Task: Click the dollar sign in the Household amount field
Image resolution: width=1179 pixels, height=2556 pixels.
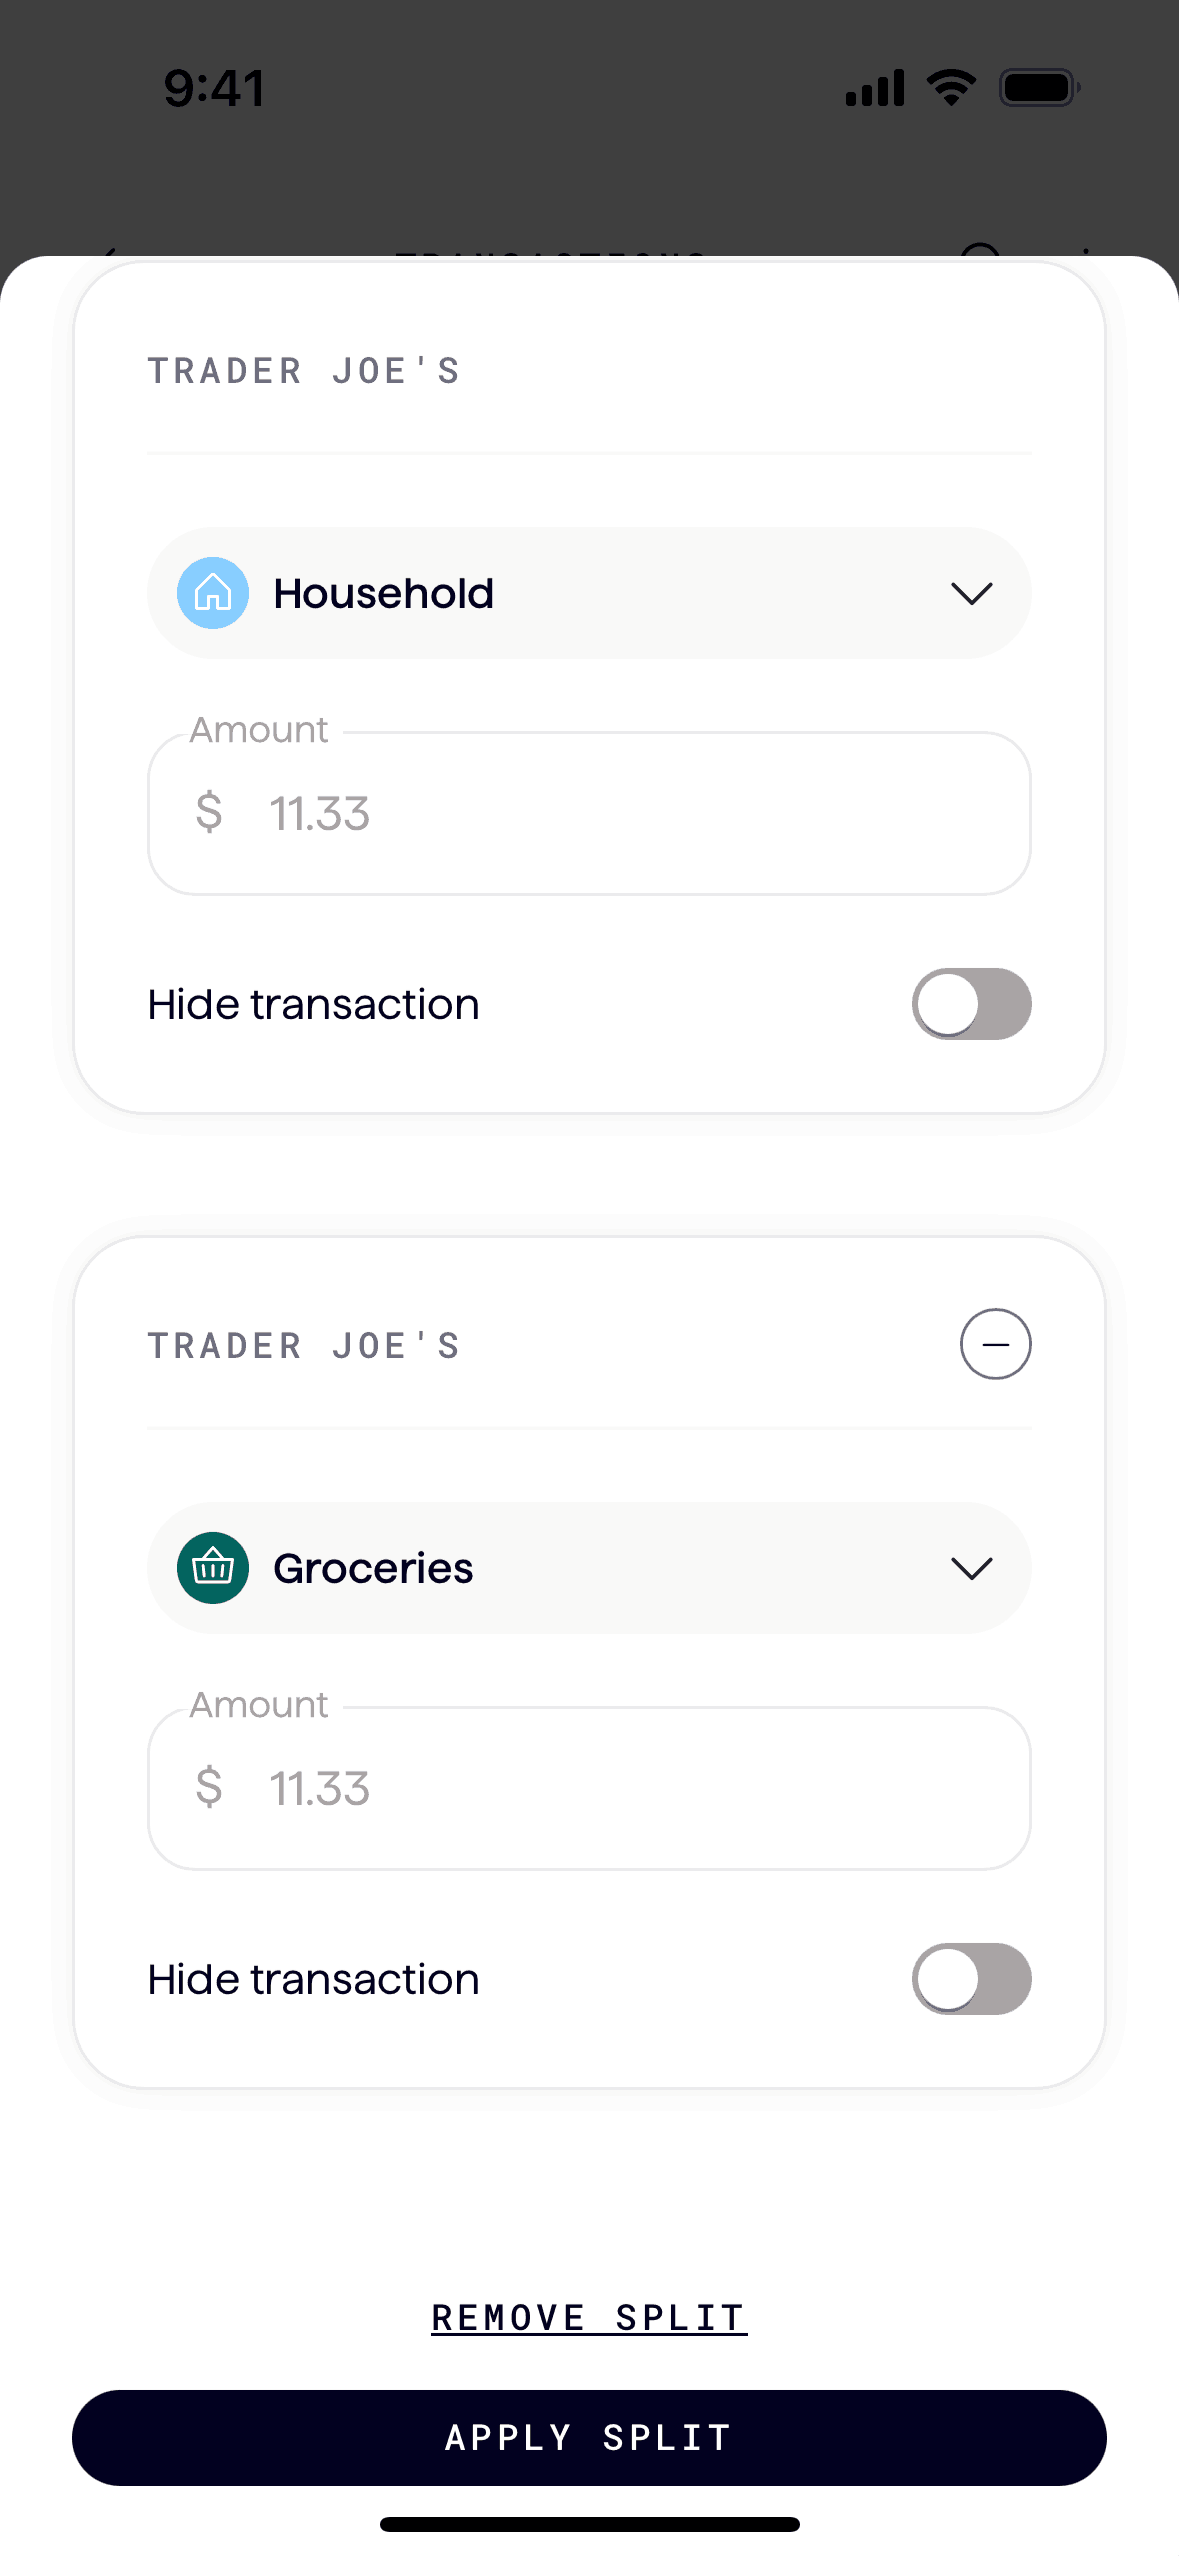Action: (209, 812)
